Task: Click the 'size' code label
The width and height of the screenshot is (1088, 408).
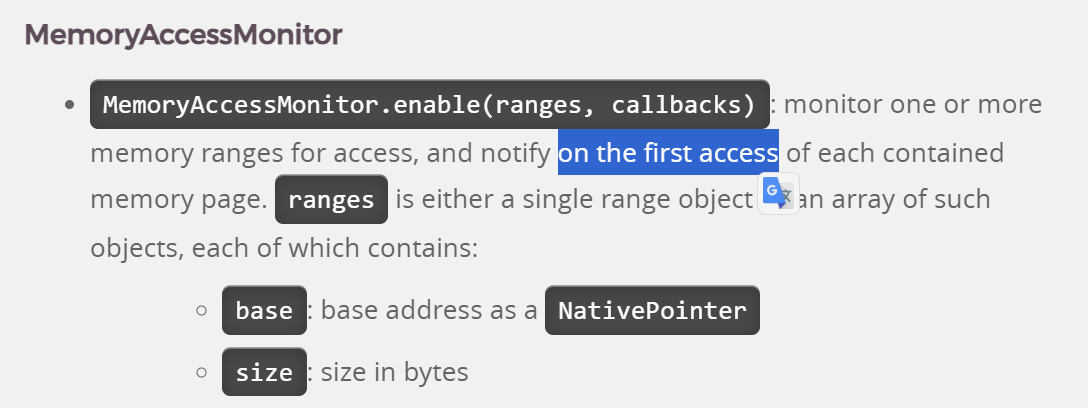Action: pyautogui.click(x=264, y=373)
